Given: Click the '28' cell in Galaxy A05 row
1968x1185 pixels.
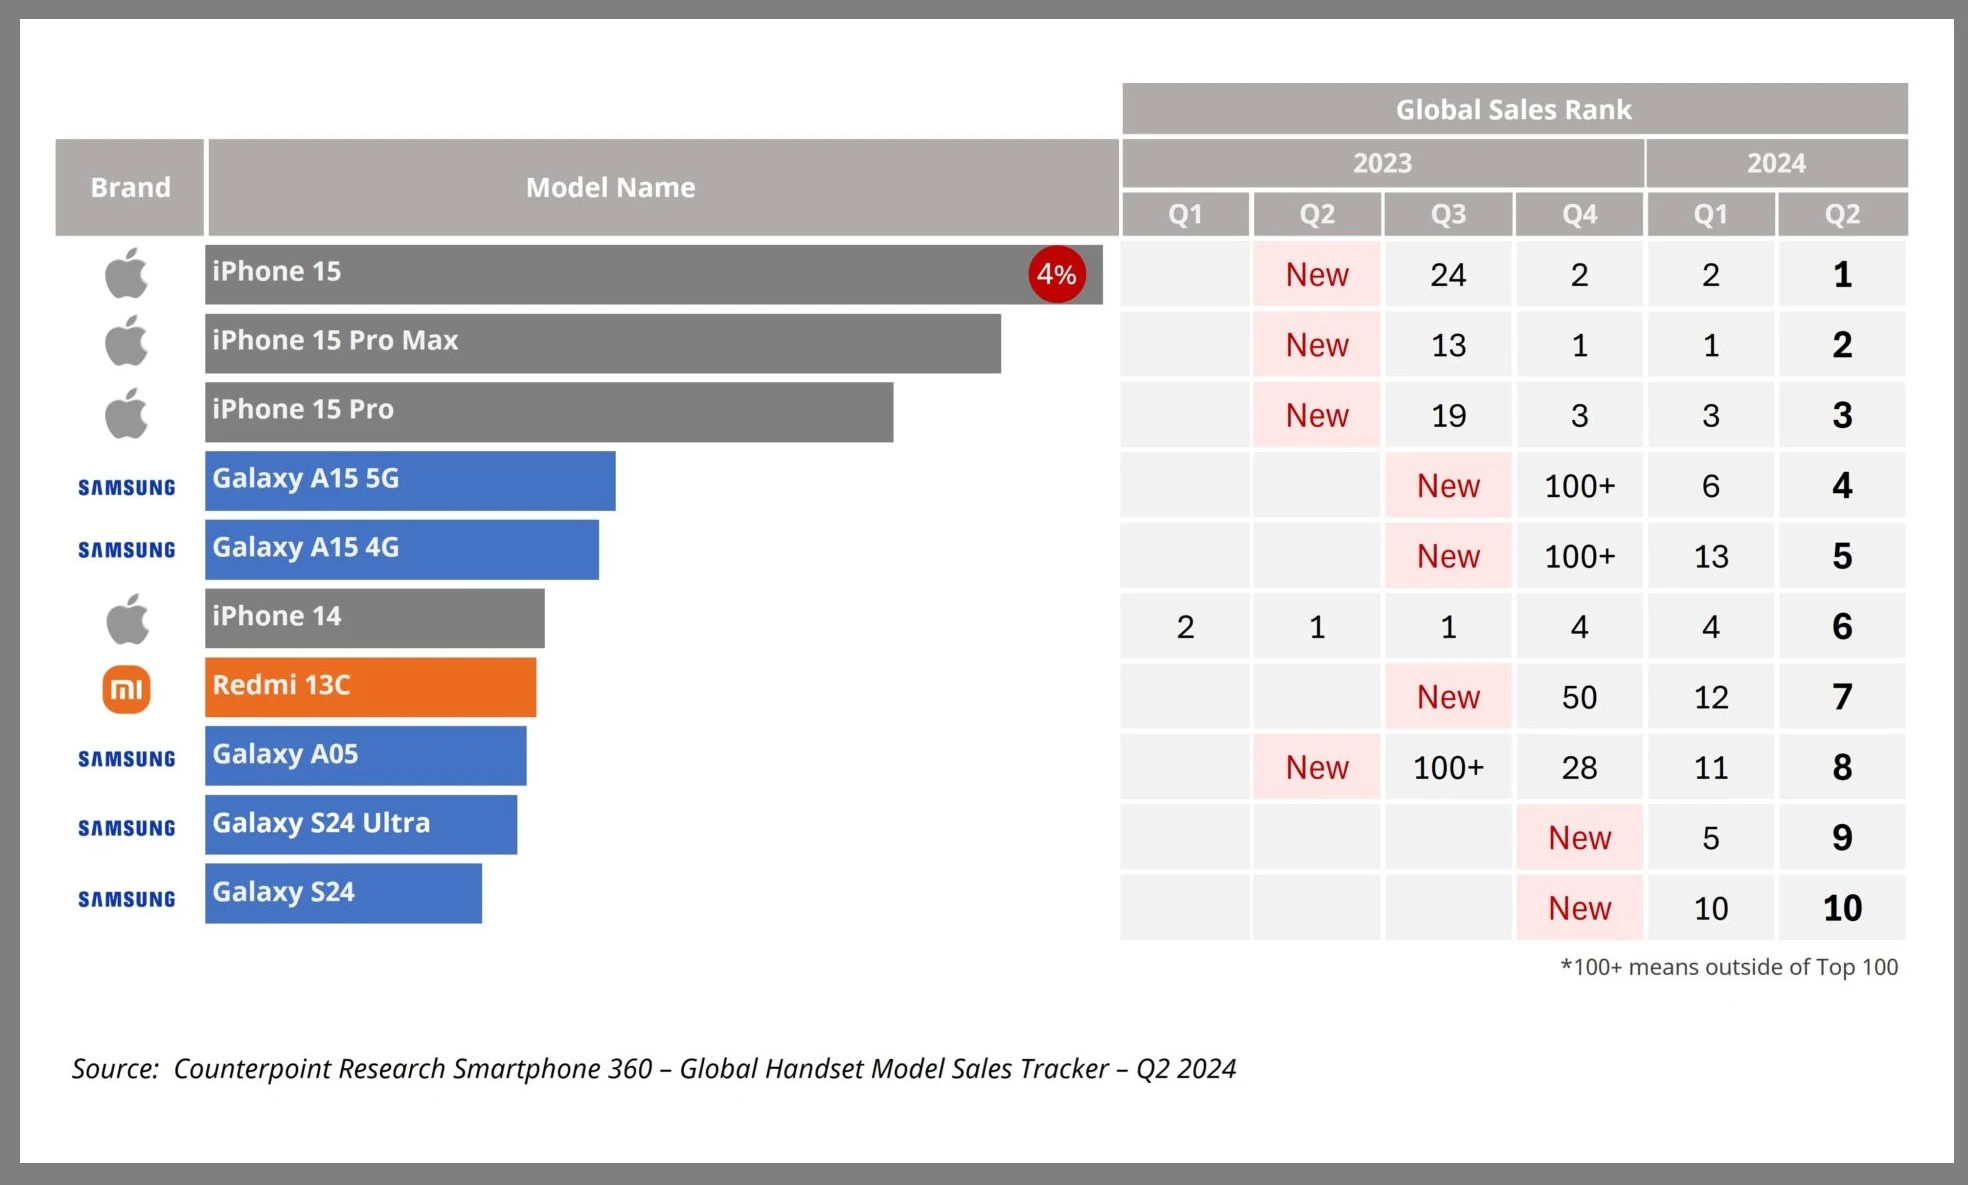Looking at the screenshot, I should pos(1580,767).
